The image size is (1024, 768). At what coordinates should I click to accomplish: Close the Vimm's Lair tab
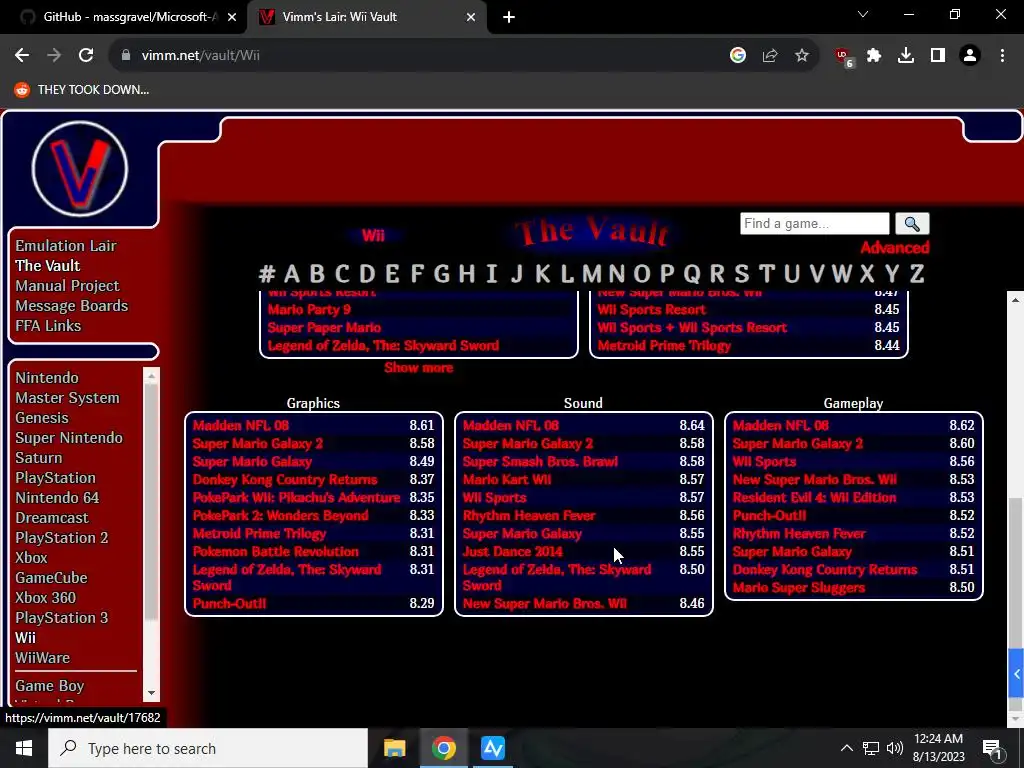click(471, 17)
